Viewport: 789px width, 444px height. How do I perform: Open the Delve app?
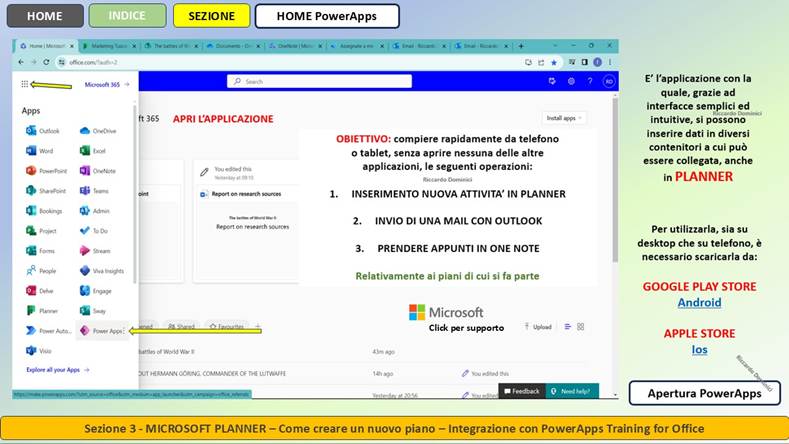click(x=39, y=291)
